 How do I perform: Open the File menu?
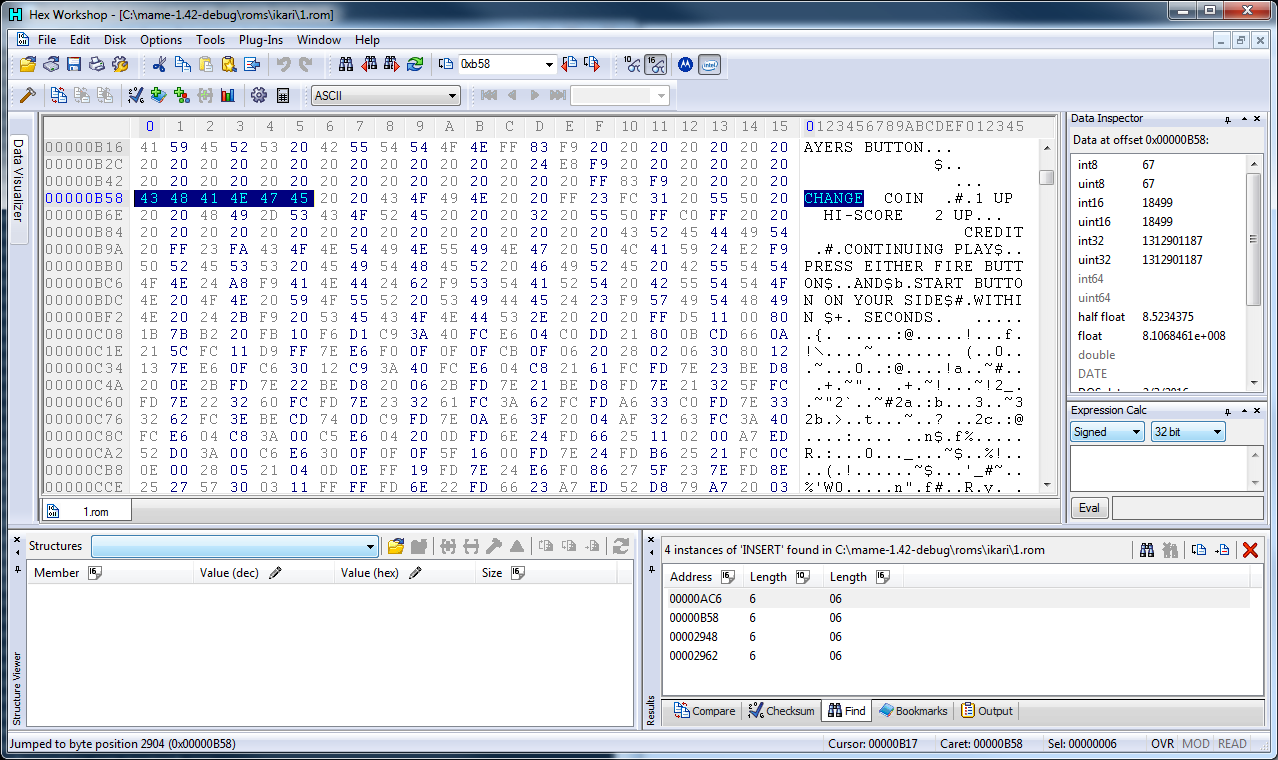[x=47, y=40]
